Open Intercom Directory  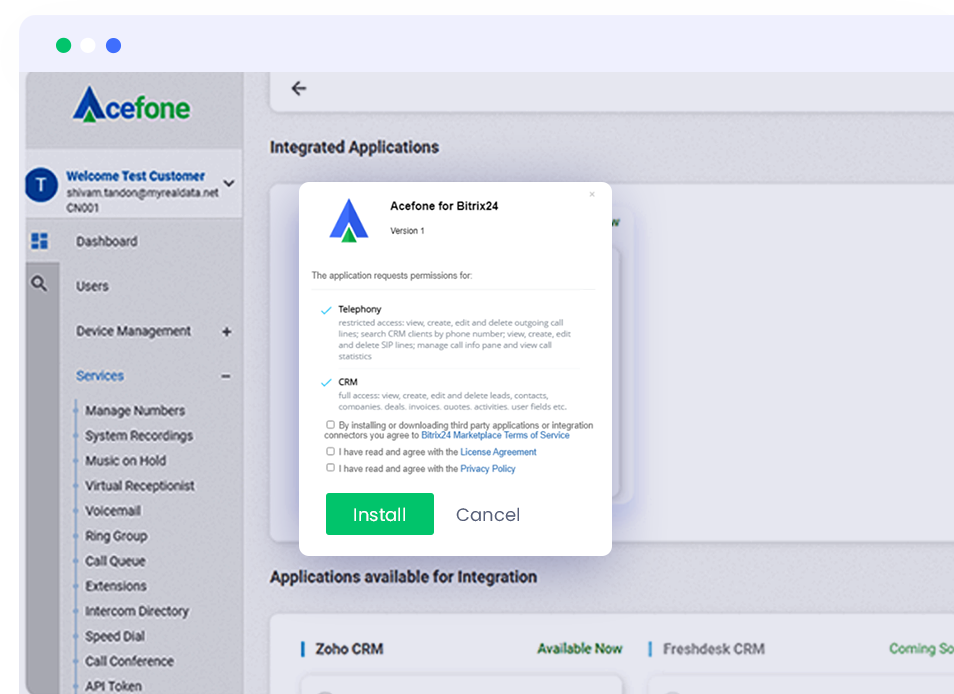(137, 611)
